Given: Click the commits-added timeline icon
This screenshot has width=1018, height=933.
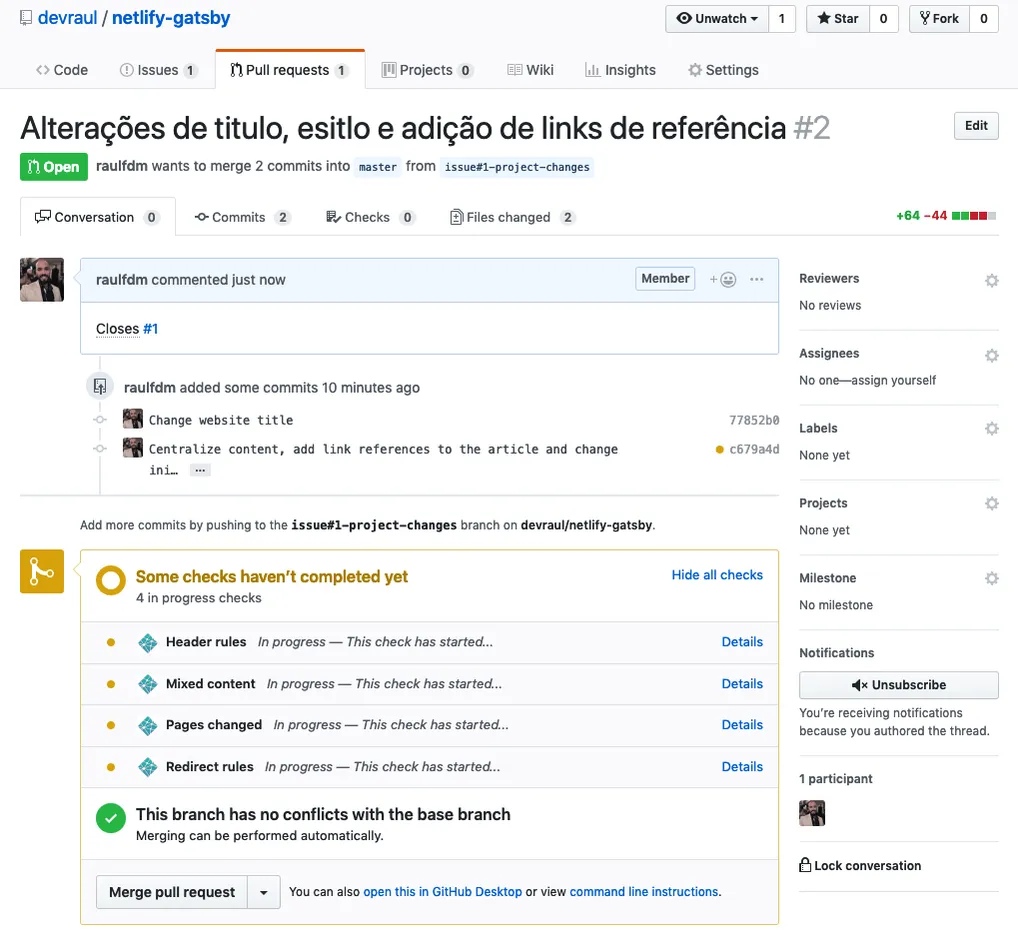Looking at the screenshot, I should click(100, 386).
